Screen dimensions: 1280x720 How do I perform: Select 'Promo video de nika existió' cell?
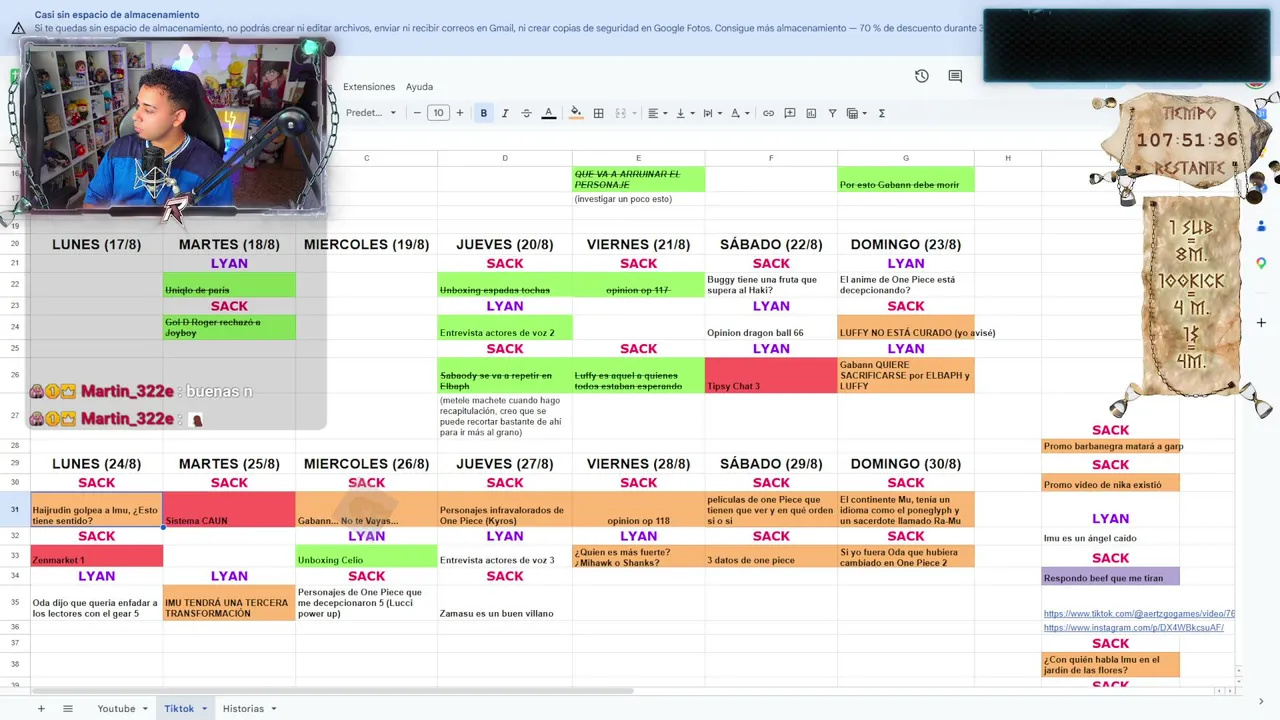tap(1110, 484)
